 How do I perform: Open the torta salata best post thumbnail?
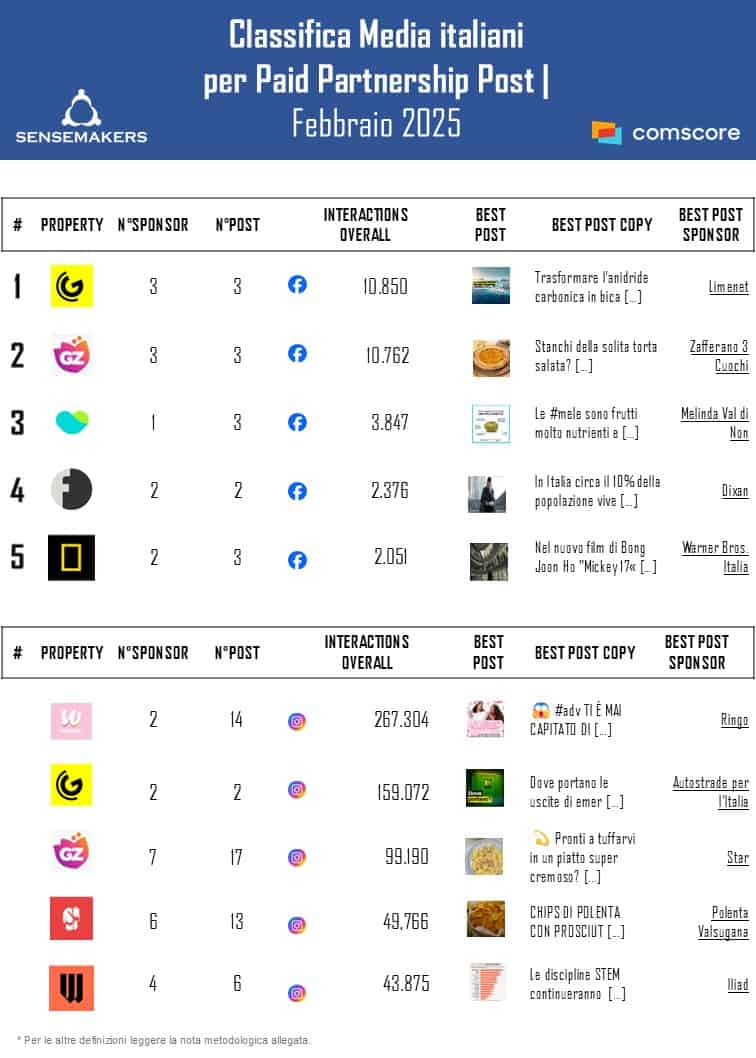click(x=491, y=358)
